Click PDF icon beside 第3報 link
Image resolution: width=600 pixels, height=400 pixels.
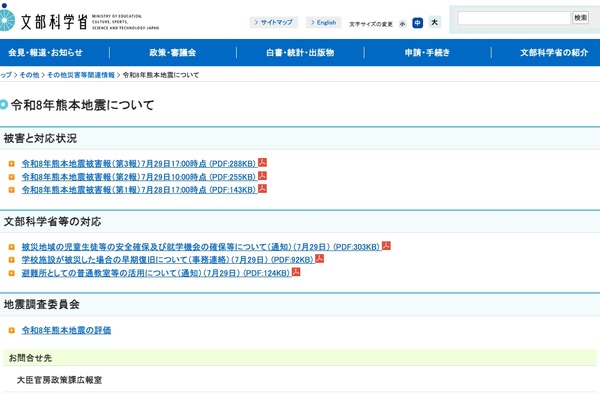262,162
